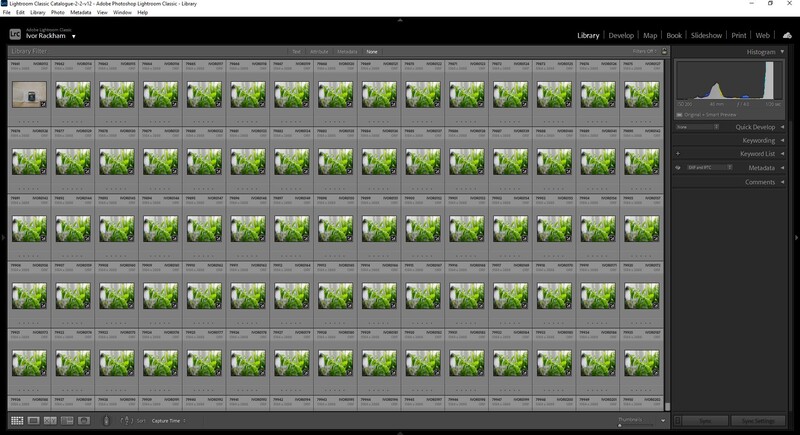Switch to the Develop module
This screenshot has width=800, height=435.
(x=621, y=35)
